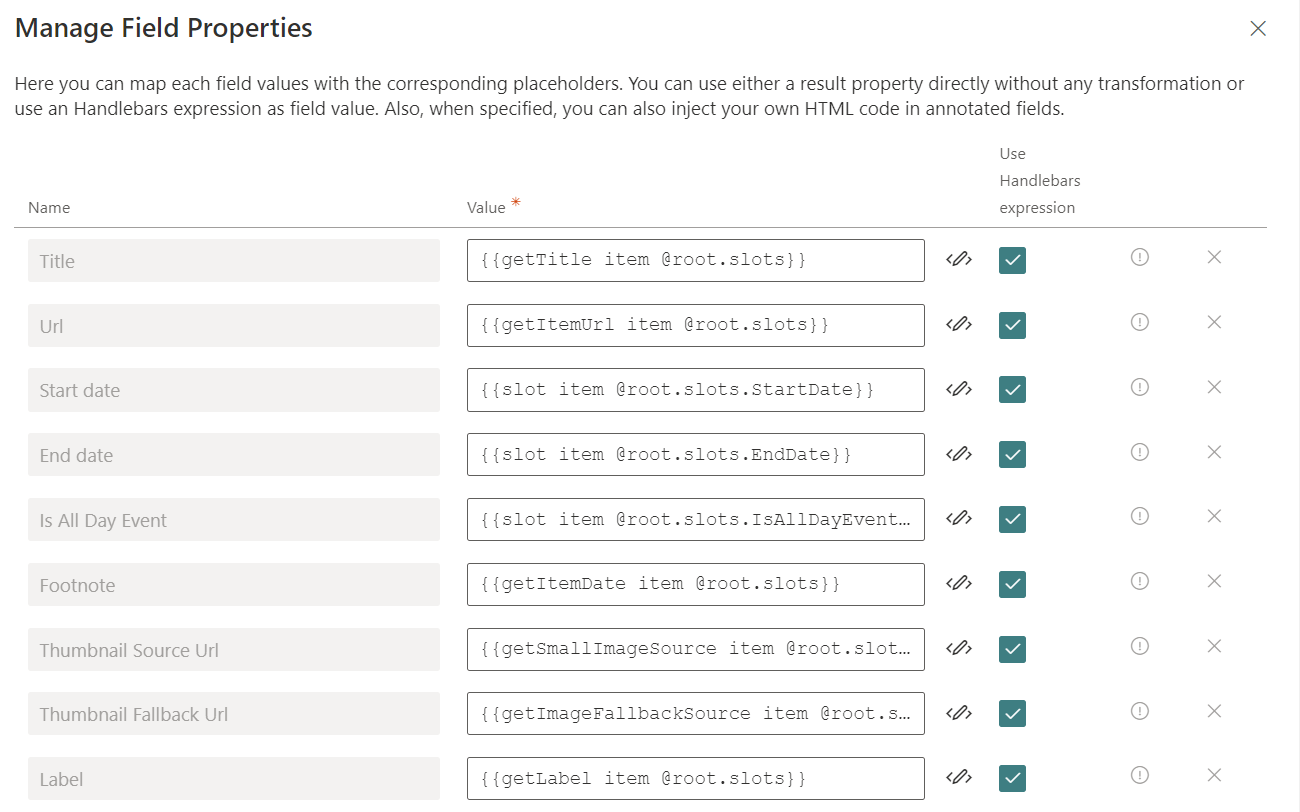Open code editor for Start date value
Screen dimensions: 1300x812
[959, 389]
